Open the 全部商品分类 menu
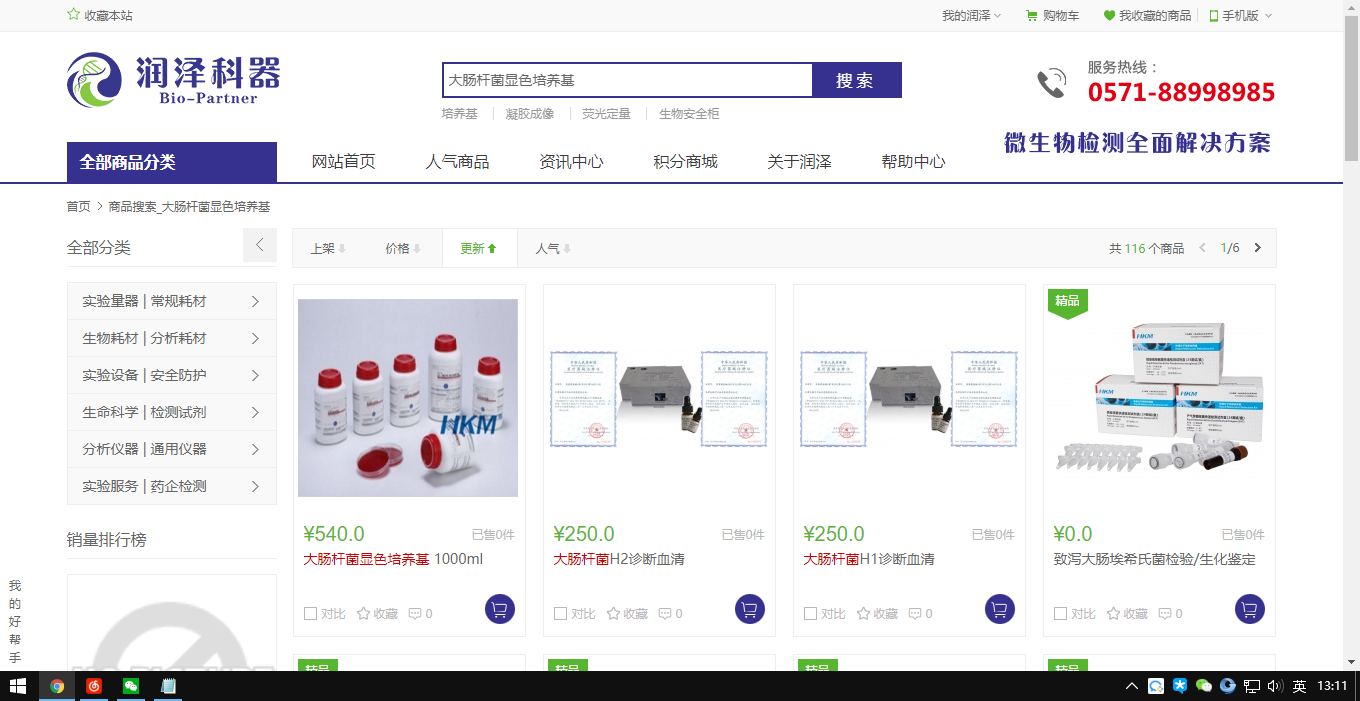1360x701 pixels. 172,162
